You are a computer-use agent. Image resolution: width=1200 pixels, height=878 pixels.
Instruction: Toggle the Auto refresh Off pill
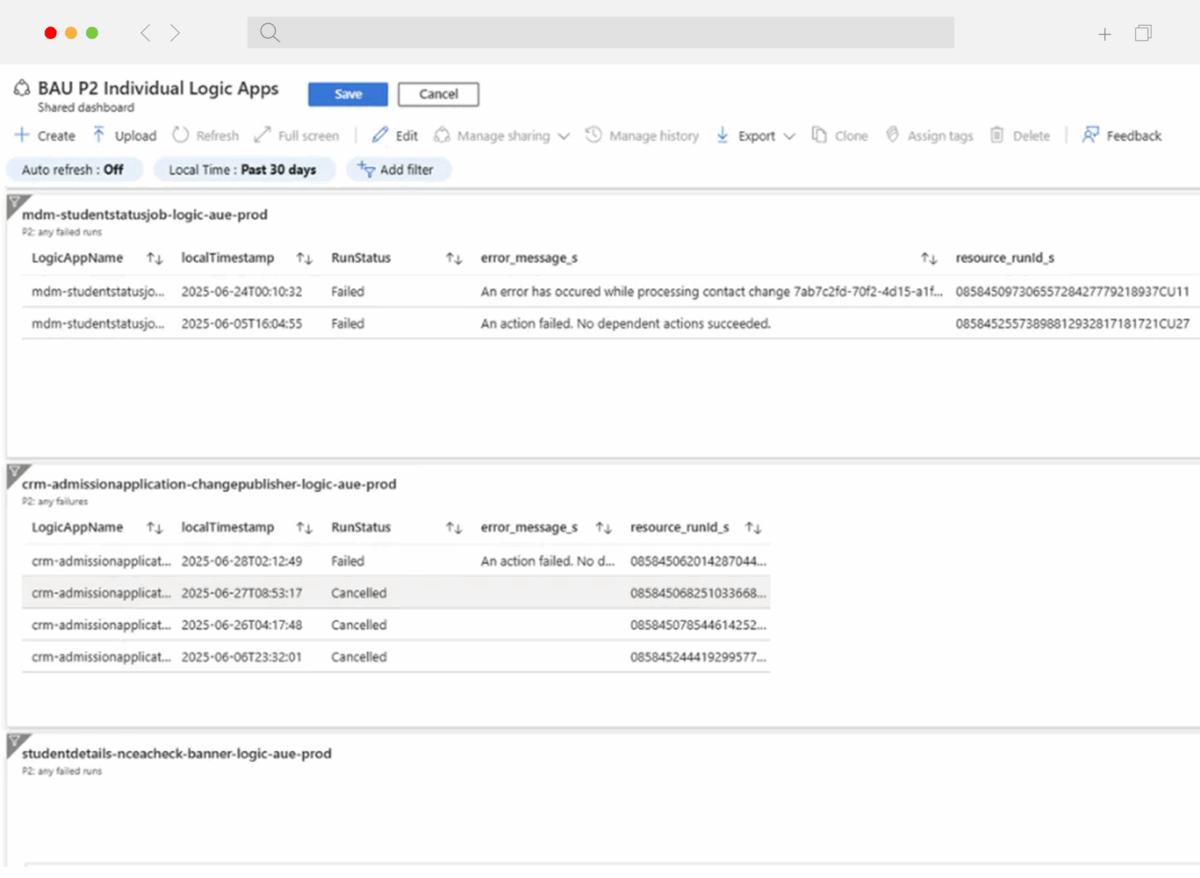(x=74, y=170)
